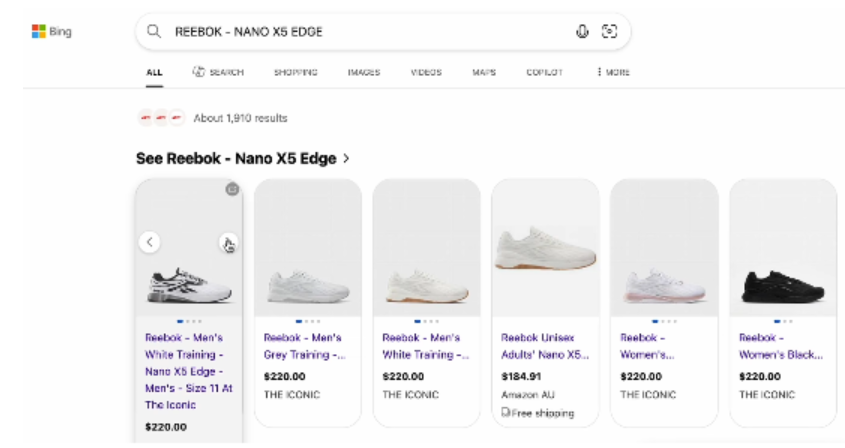This screenshot has height=448, width=845.
Task: Click the visual search icon on first product card
Action: [x=232, y=188]
